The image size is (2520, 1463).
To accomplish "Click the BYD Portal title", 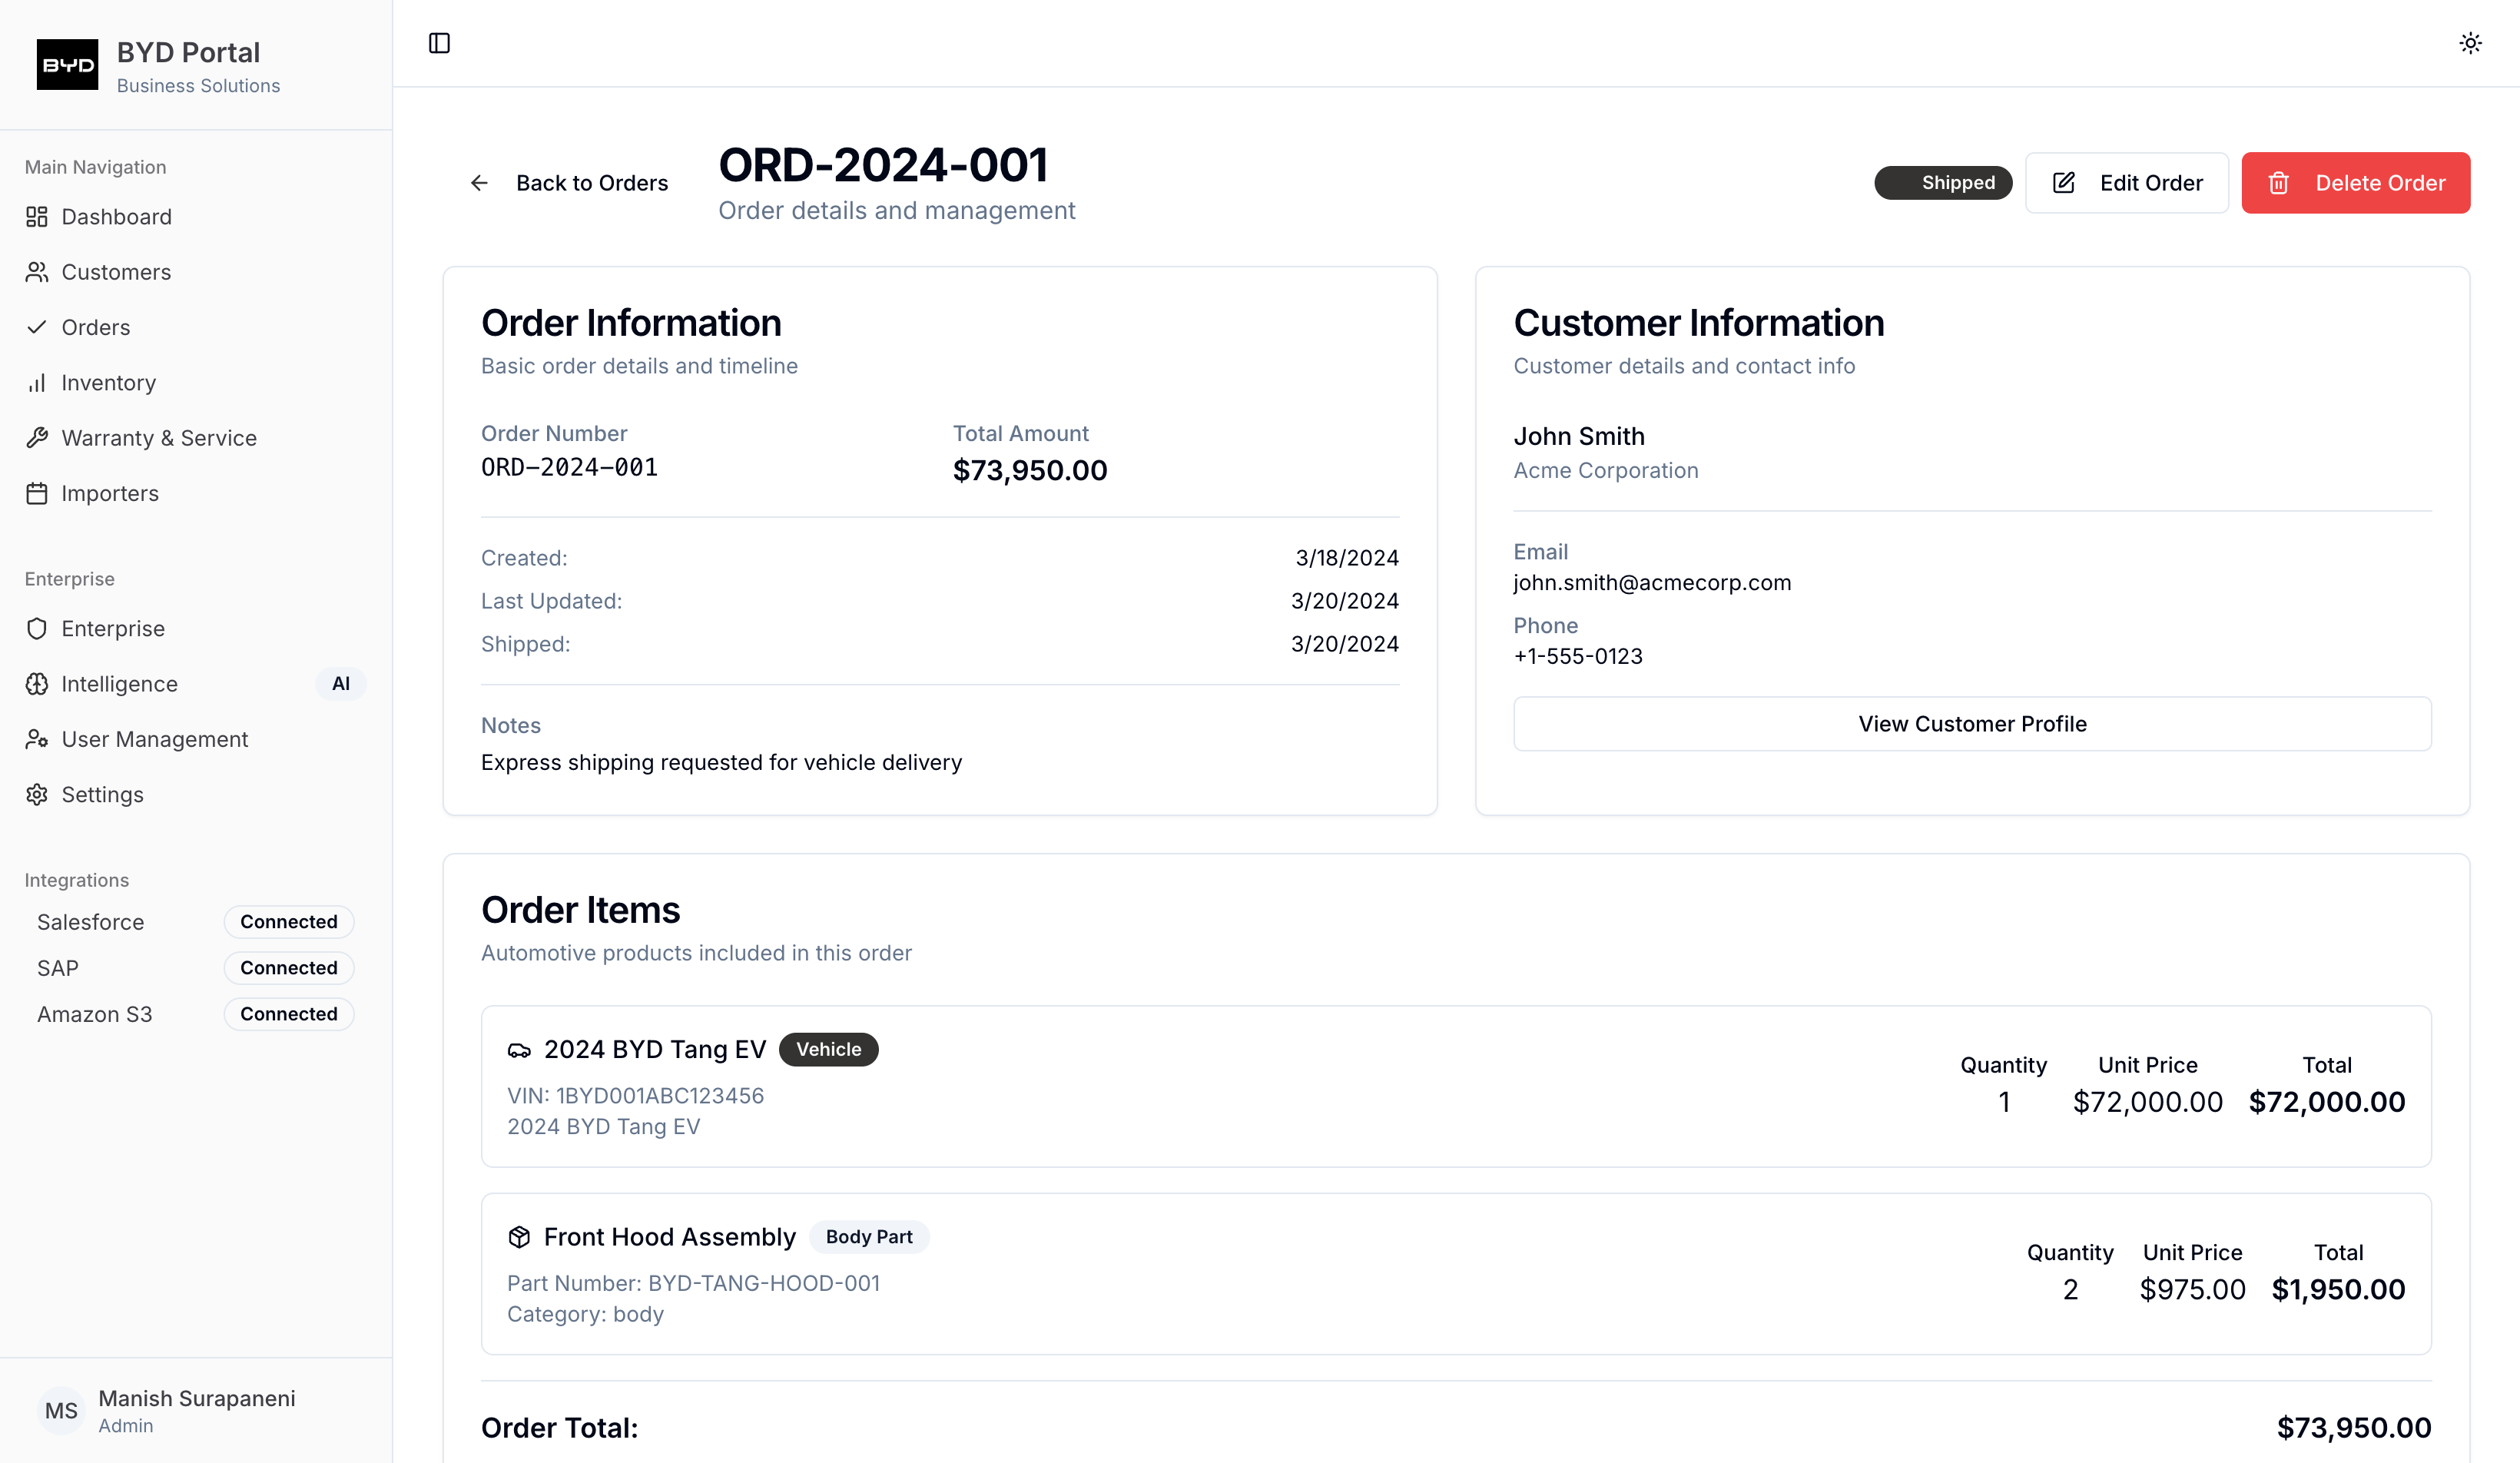I will point(188,52).
